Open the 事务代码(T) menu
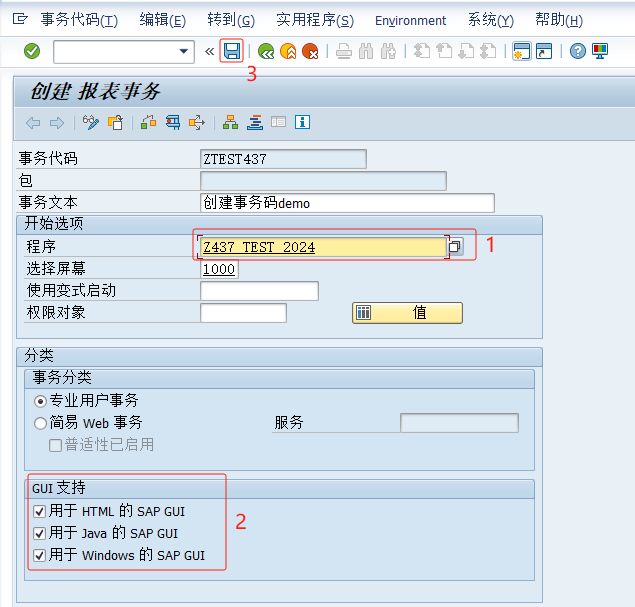 [79, 20]
